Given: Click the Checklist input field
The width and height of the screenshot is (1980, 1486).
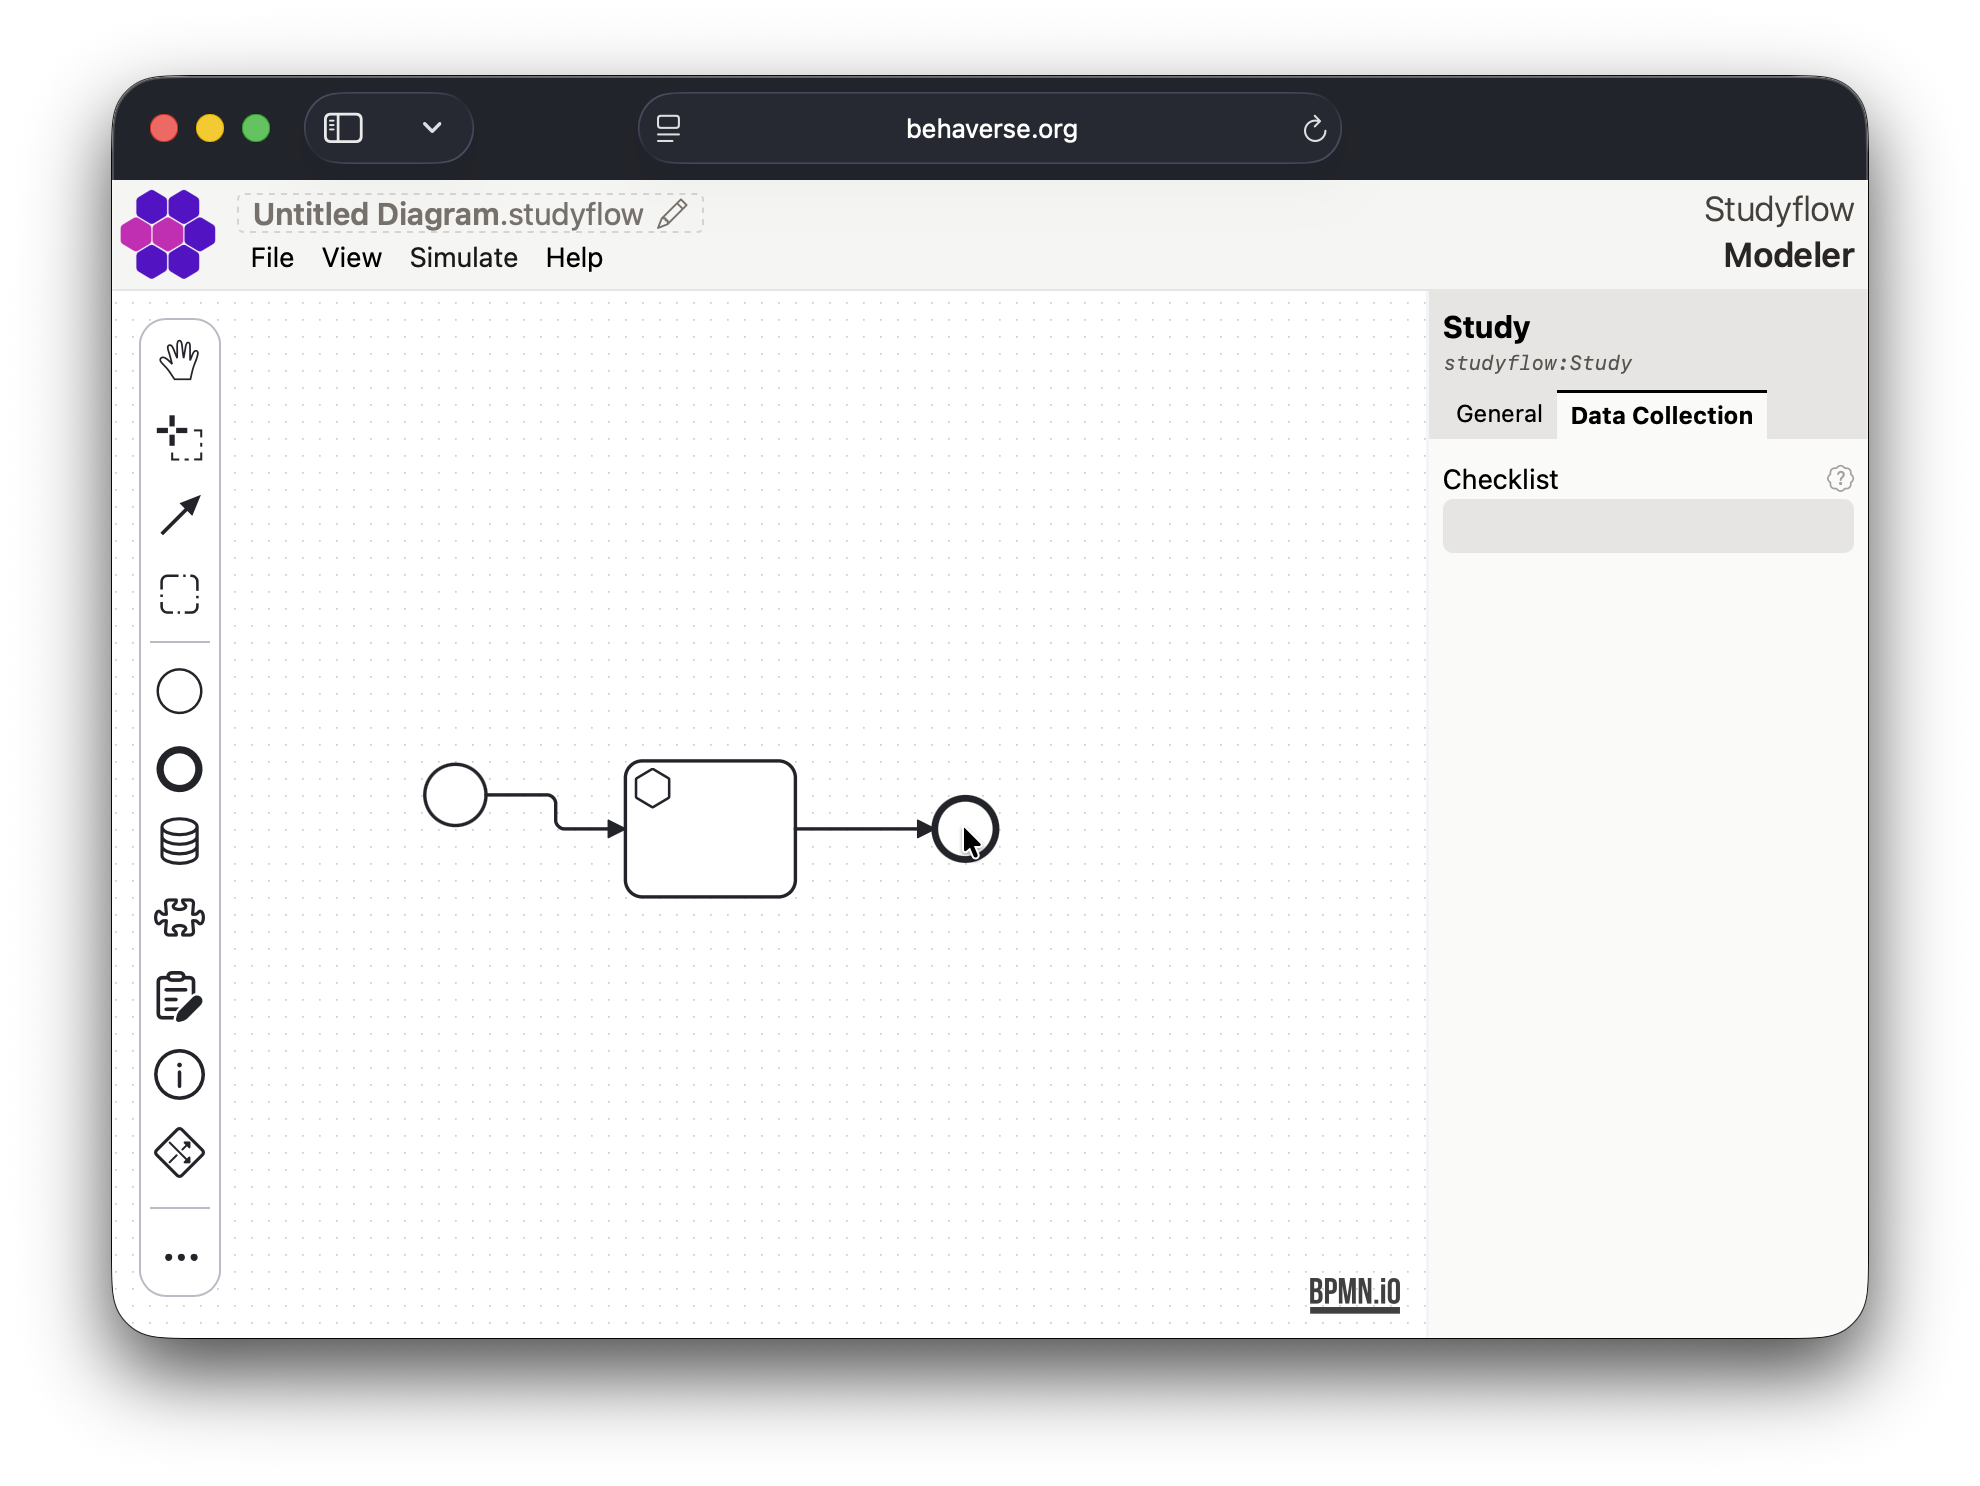Looking at the screenshot, I should click(1647, 527).
